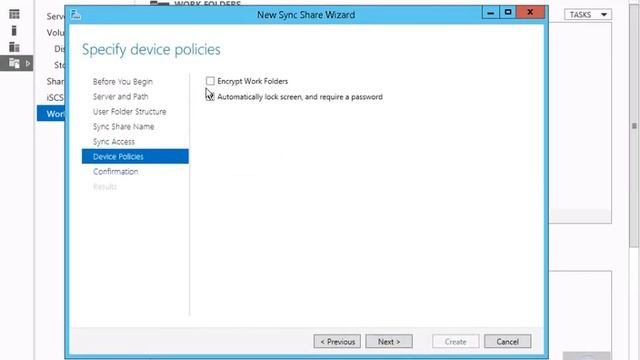Click the wizard title bar icon
The image size is (640, 360).
tap(76, 15)
